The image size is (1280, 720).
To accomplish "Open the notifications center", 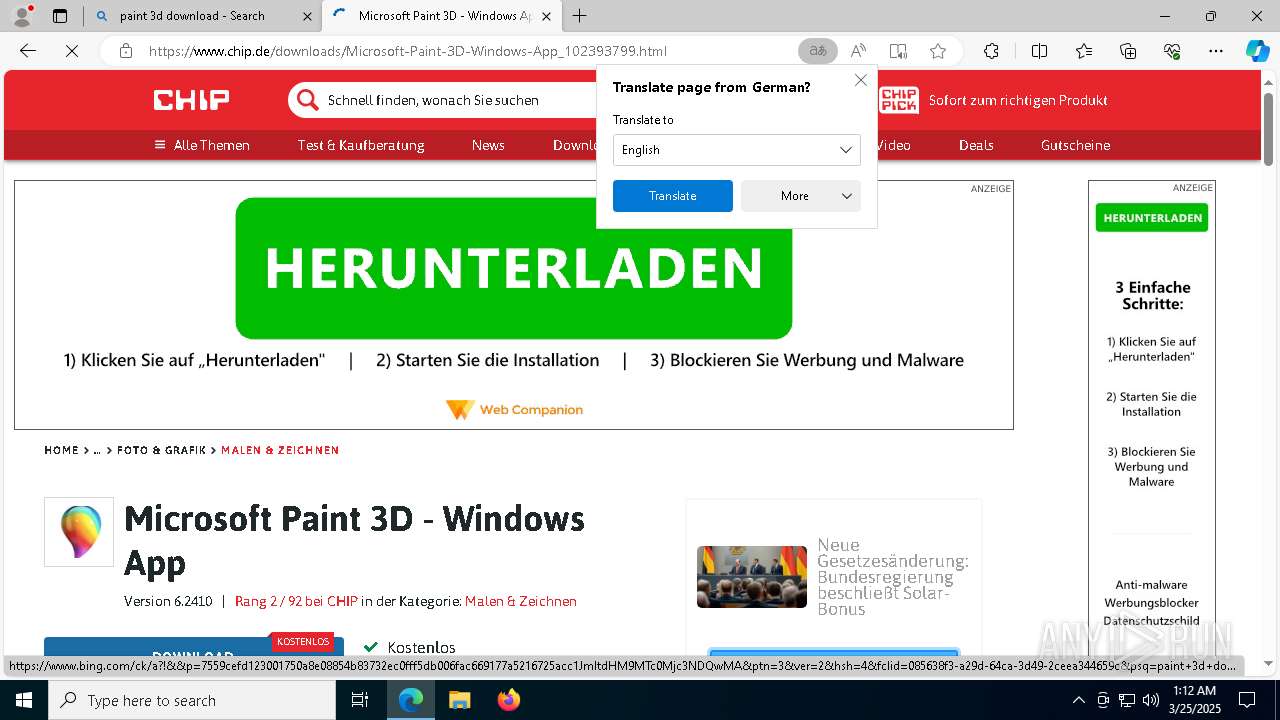I will click(x=1247, y=700).
